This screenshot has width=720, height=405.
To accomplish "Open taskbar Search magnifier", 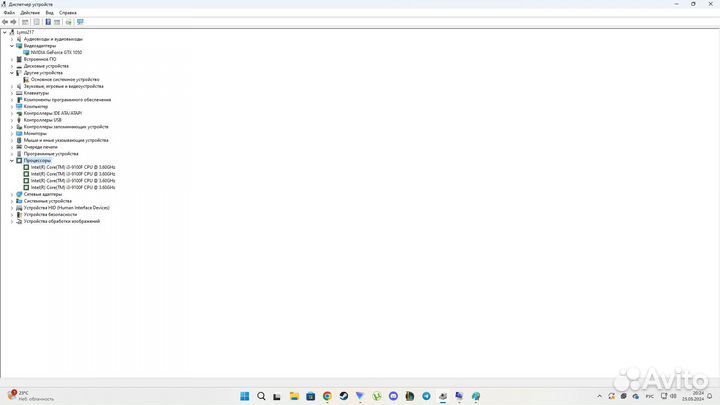I will point(261,396).
